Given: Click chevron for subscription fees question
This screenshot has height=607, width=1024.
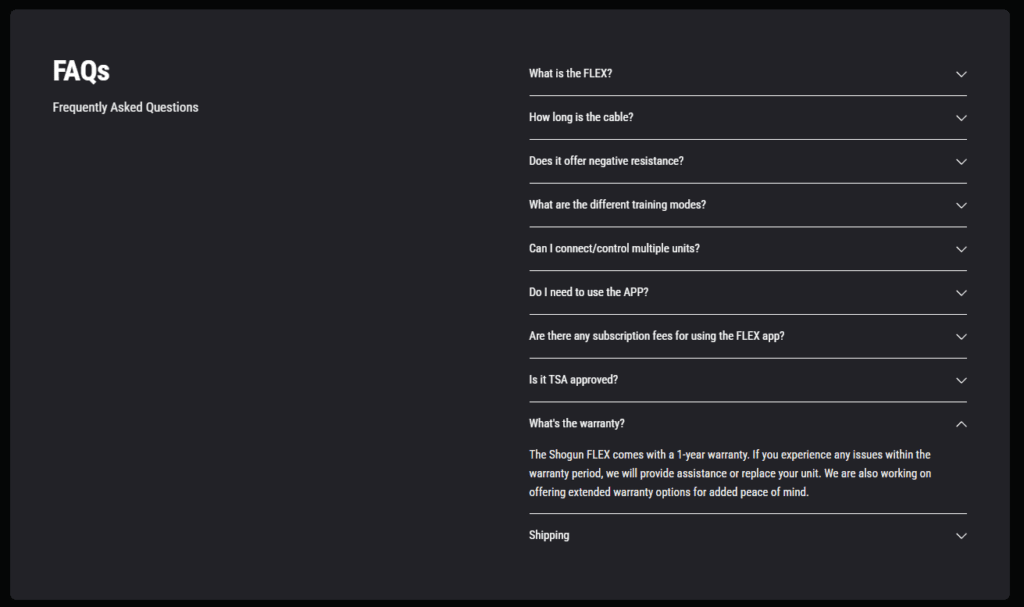Looking at the screenshot, I should (961, 337).
